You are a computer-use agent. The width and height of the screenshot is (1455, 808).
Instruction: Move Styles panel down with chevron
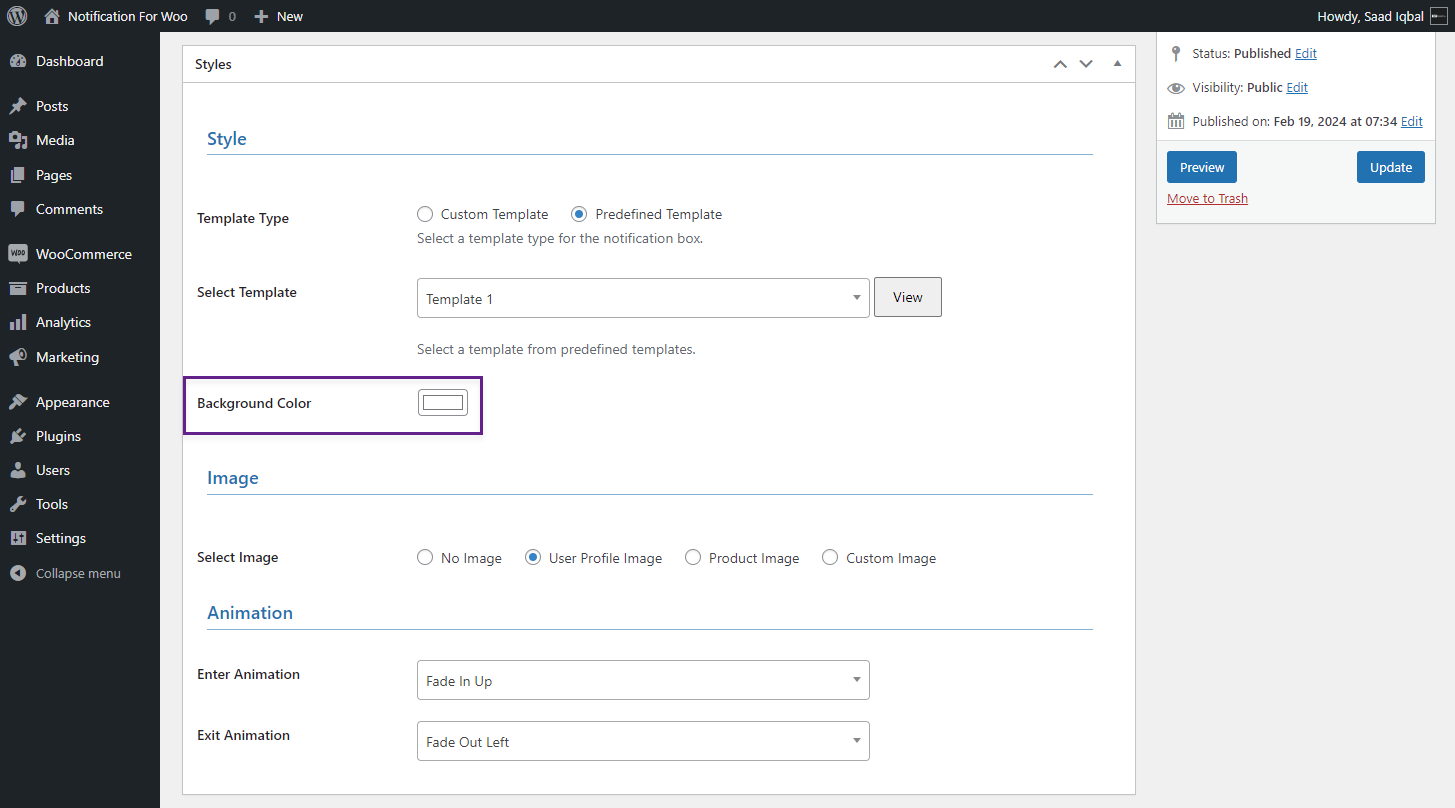pos(1086,64)
